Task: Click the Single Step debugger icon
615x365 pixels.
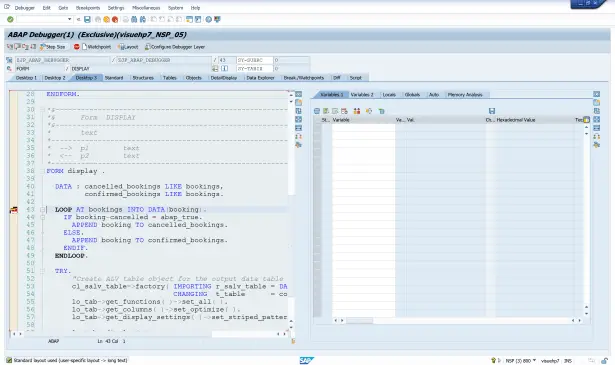Action: (10, 47)
